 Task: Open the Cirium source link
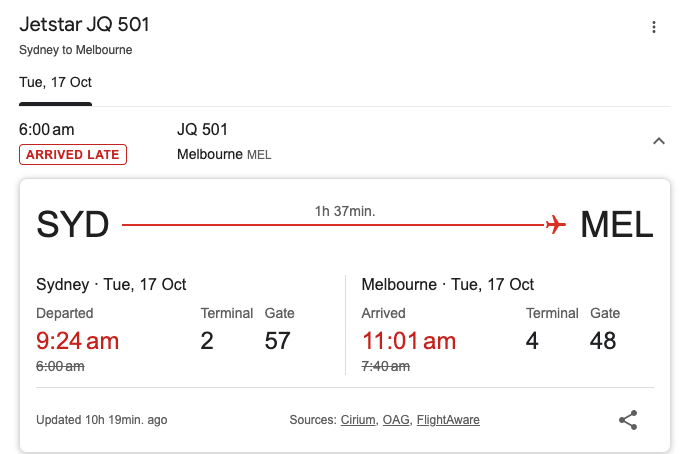(x=358, y=420)
